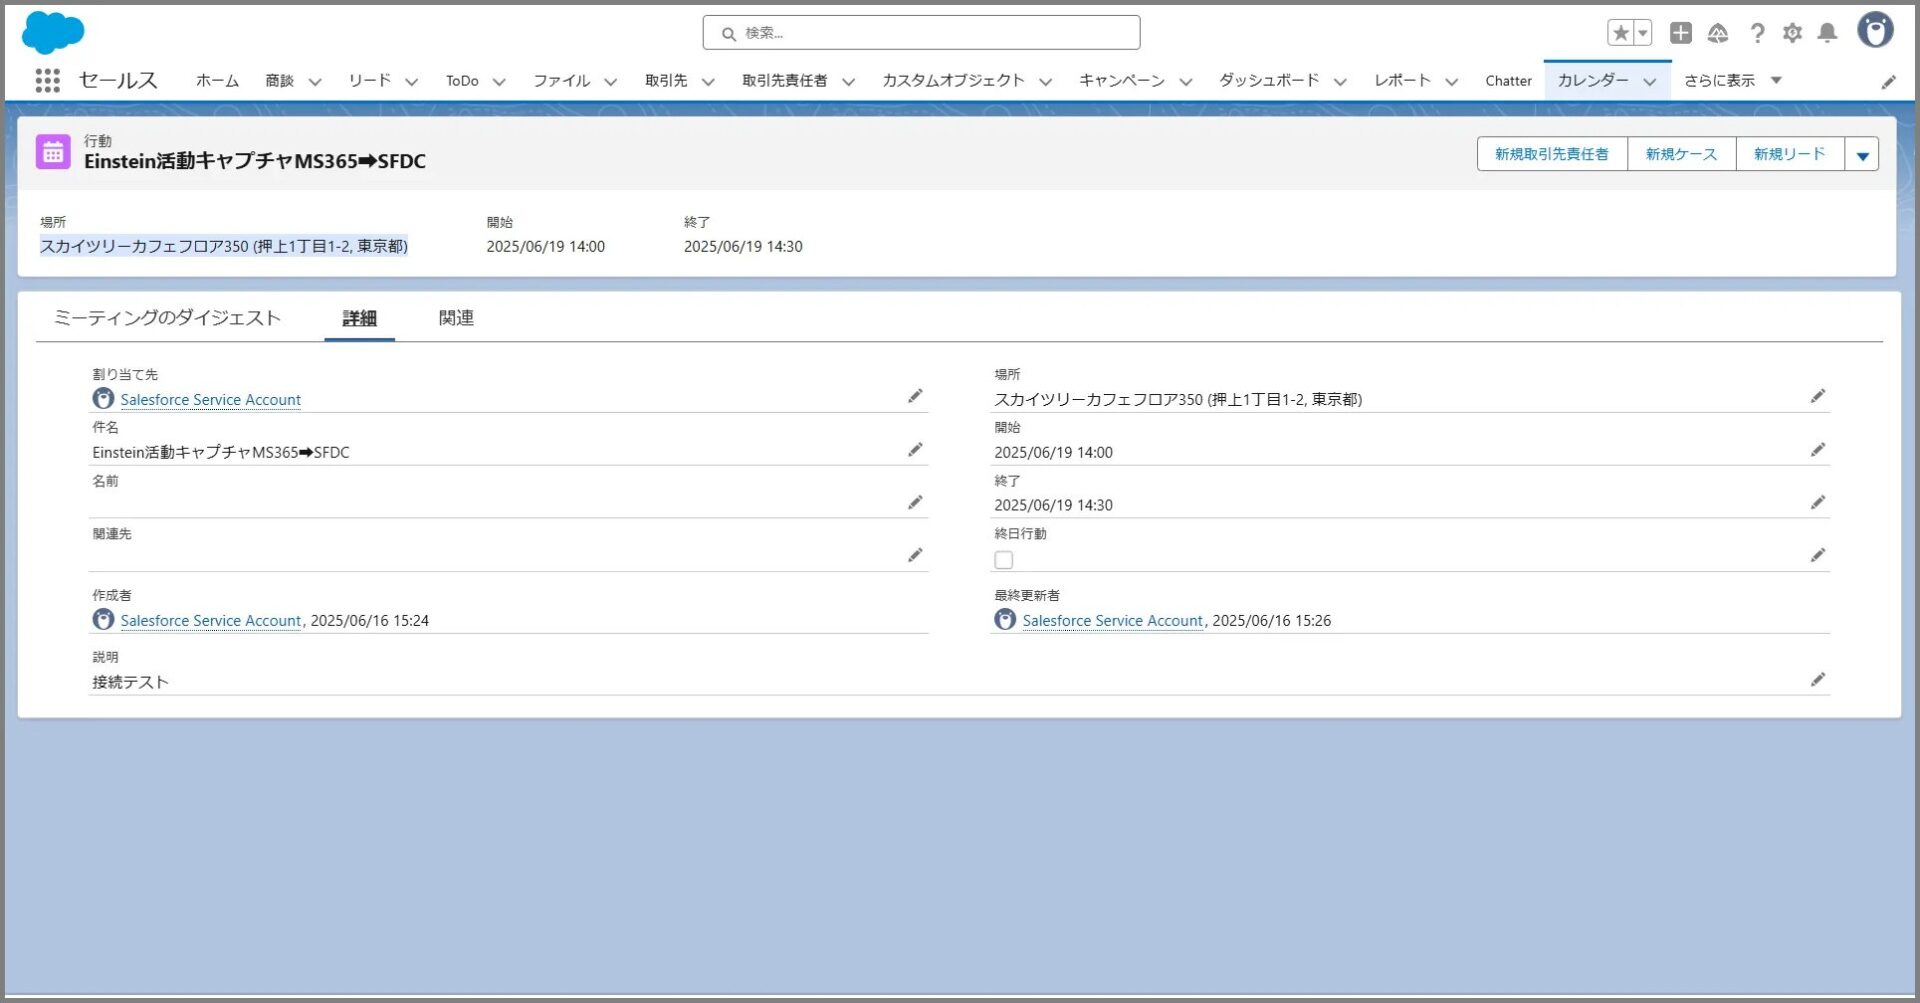The width and height of the screenshot is (1920, 1003).
Task: Open 最終更新者 Salesforce Service Account link
Action: pos(1112,620)
